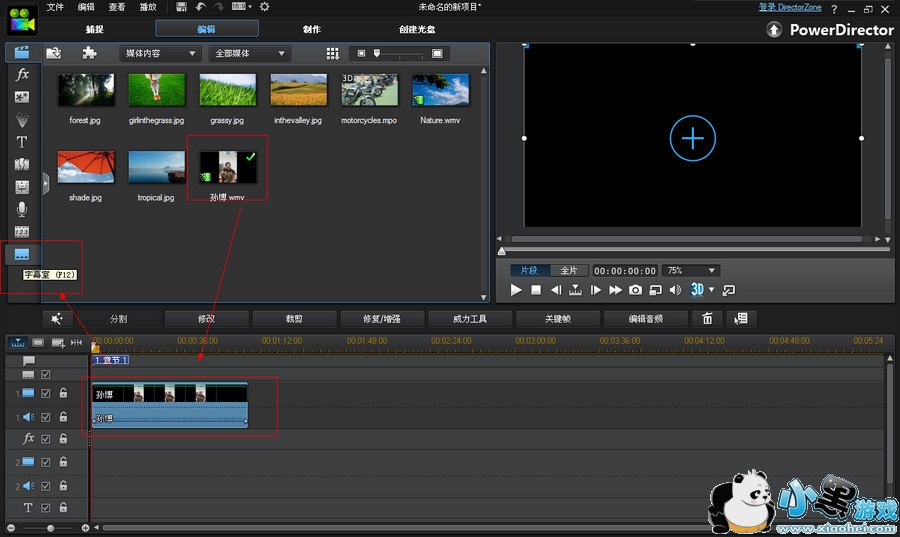
Task: Disable the effects (fx) track checkbox
Action: coord(45,439)
